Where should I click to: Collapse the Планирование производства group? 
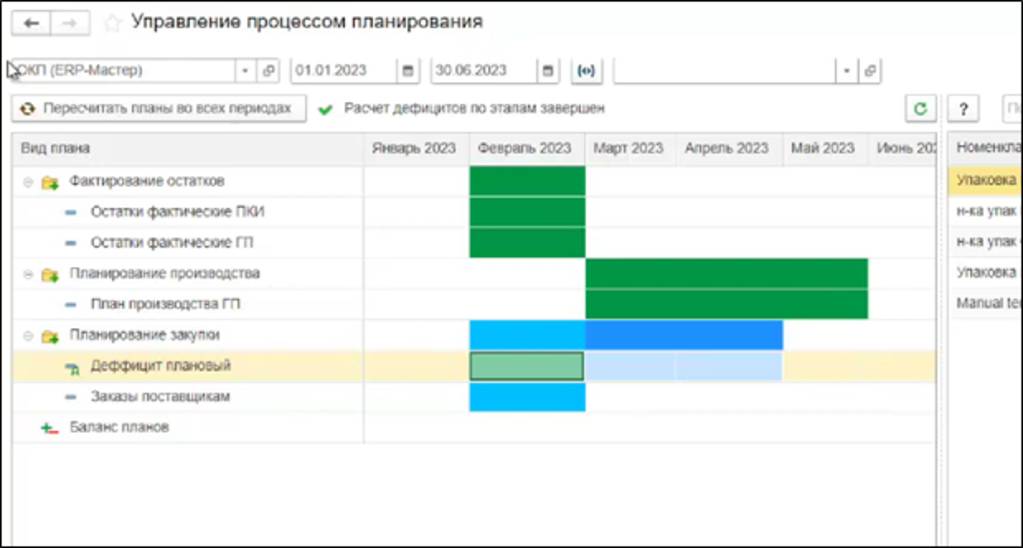pyautogui.click(x=27, y=274)
